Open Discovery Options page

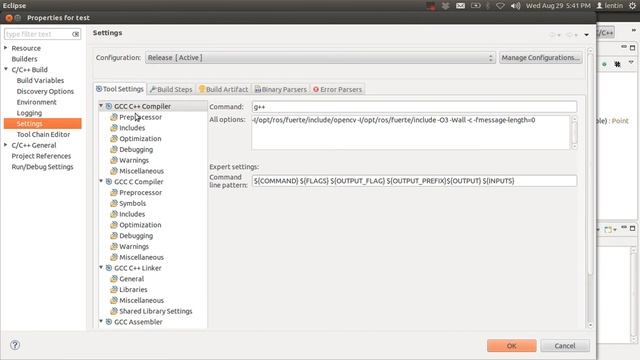(x=45, y=91)
